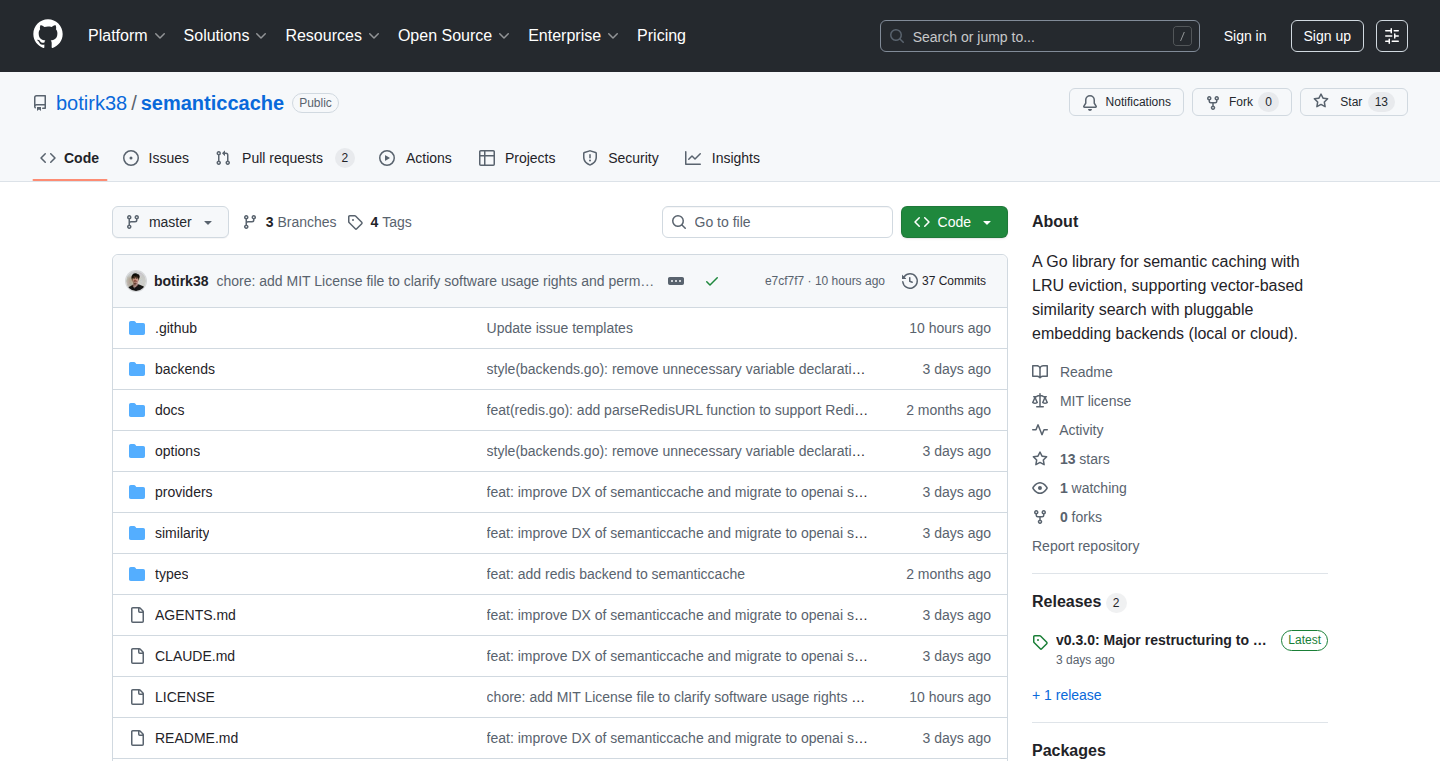The width and height of the screenshot is (1440, 761).
Task: Click Report repository
Action: click(x=1085, y=546)
